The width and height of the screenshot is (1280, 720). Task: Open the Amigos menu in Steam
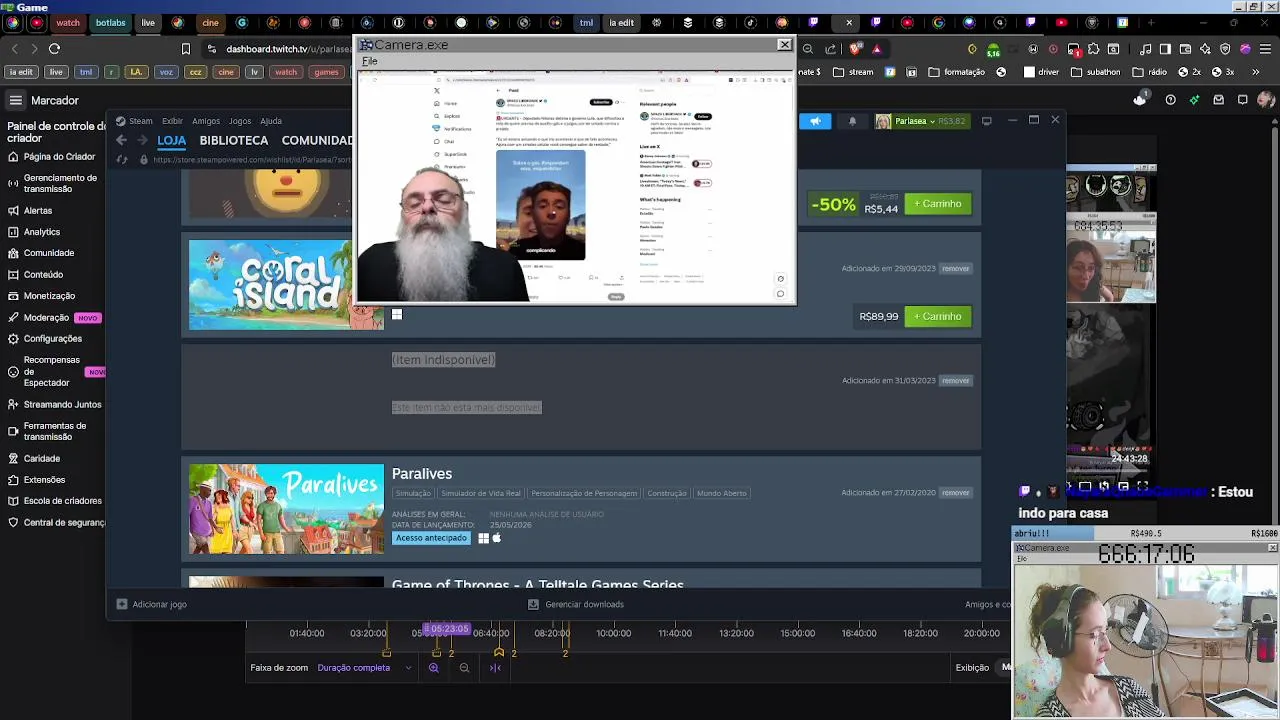point(206,121)
